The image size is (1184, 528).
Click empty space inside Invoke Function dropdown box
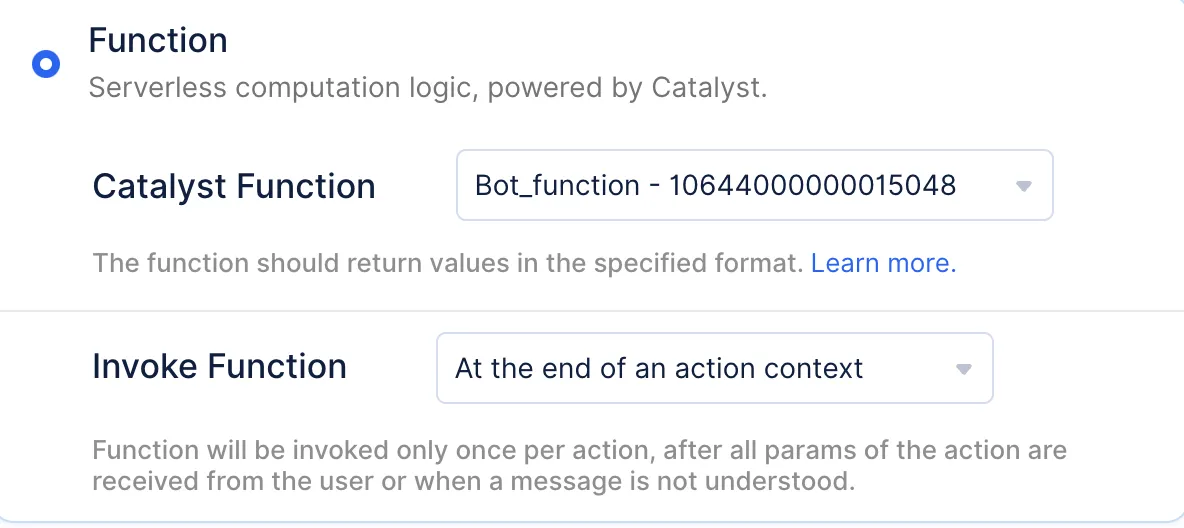tap(908, 368)
